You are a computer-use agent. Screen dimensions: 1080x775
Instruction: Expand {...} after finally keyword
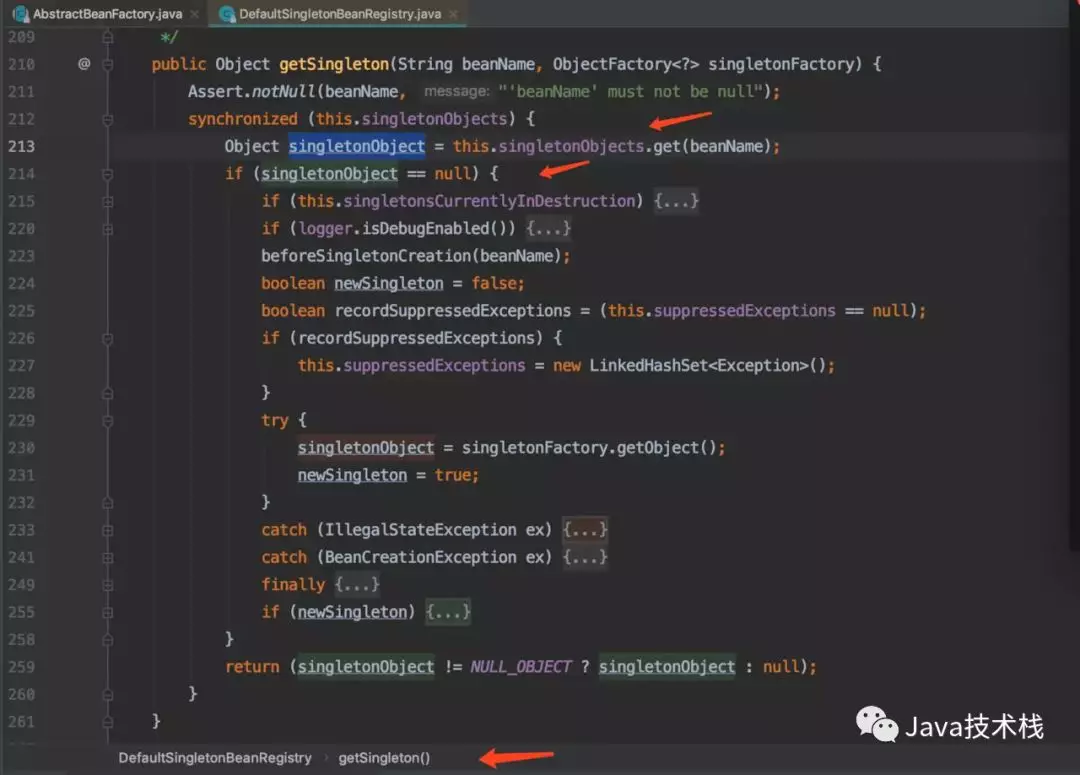[x=357, y=584]
